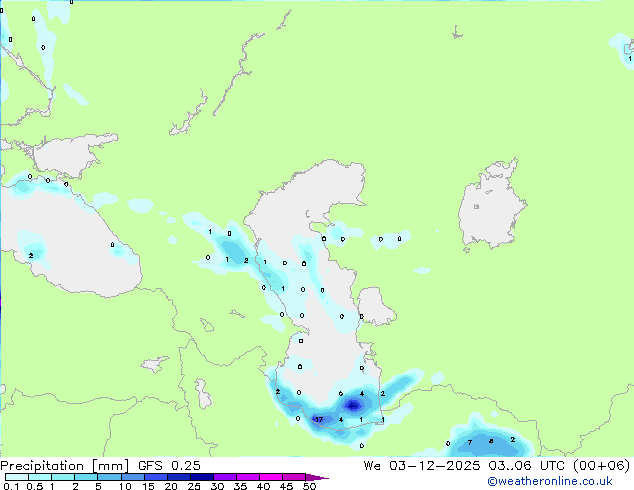This screenshot has width=634, height=490.
Task: Pick the legend swatch between 10 and 15 mm
Action: 132,477
